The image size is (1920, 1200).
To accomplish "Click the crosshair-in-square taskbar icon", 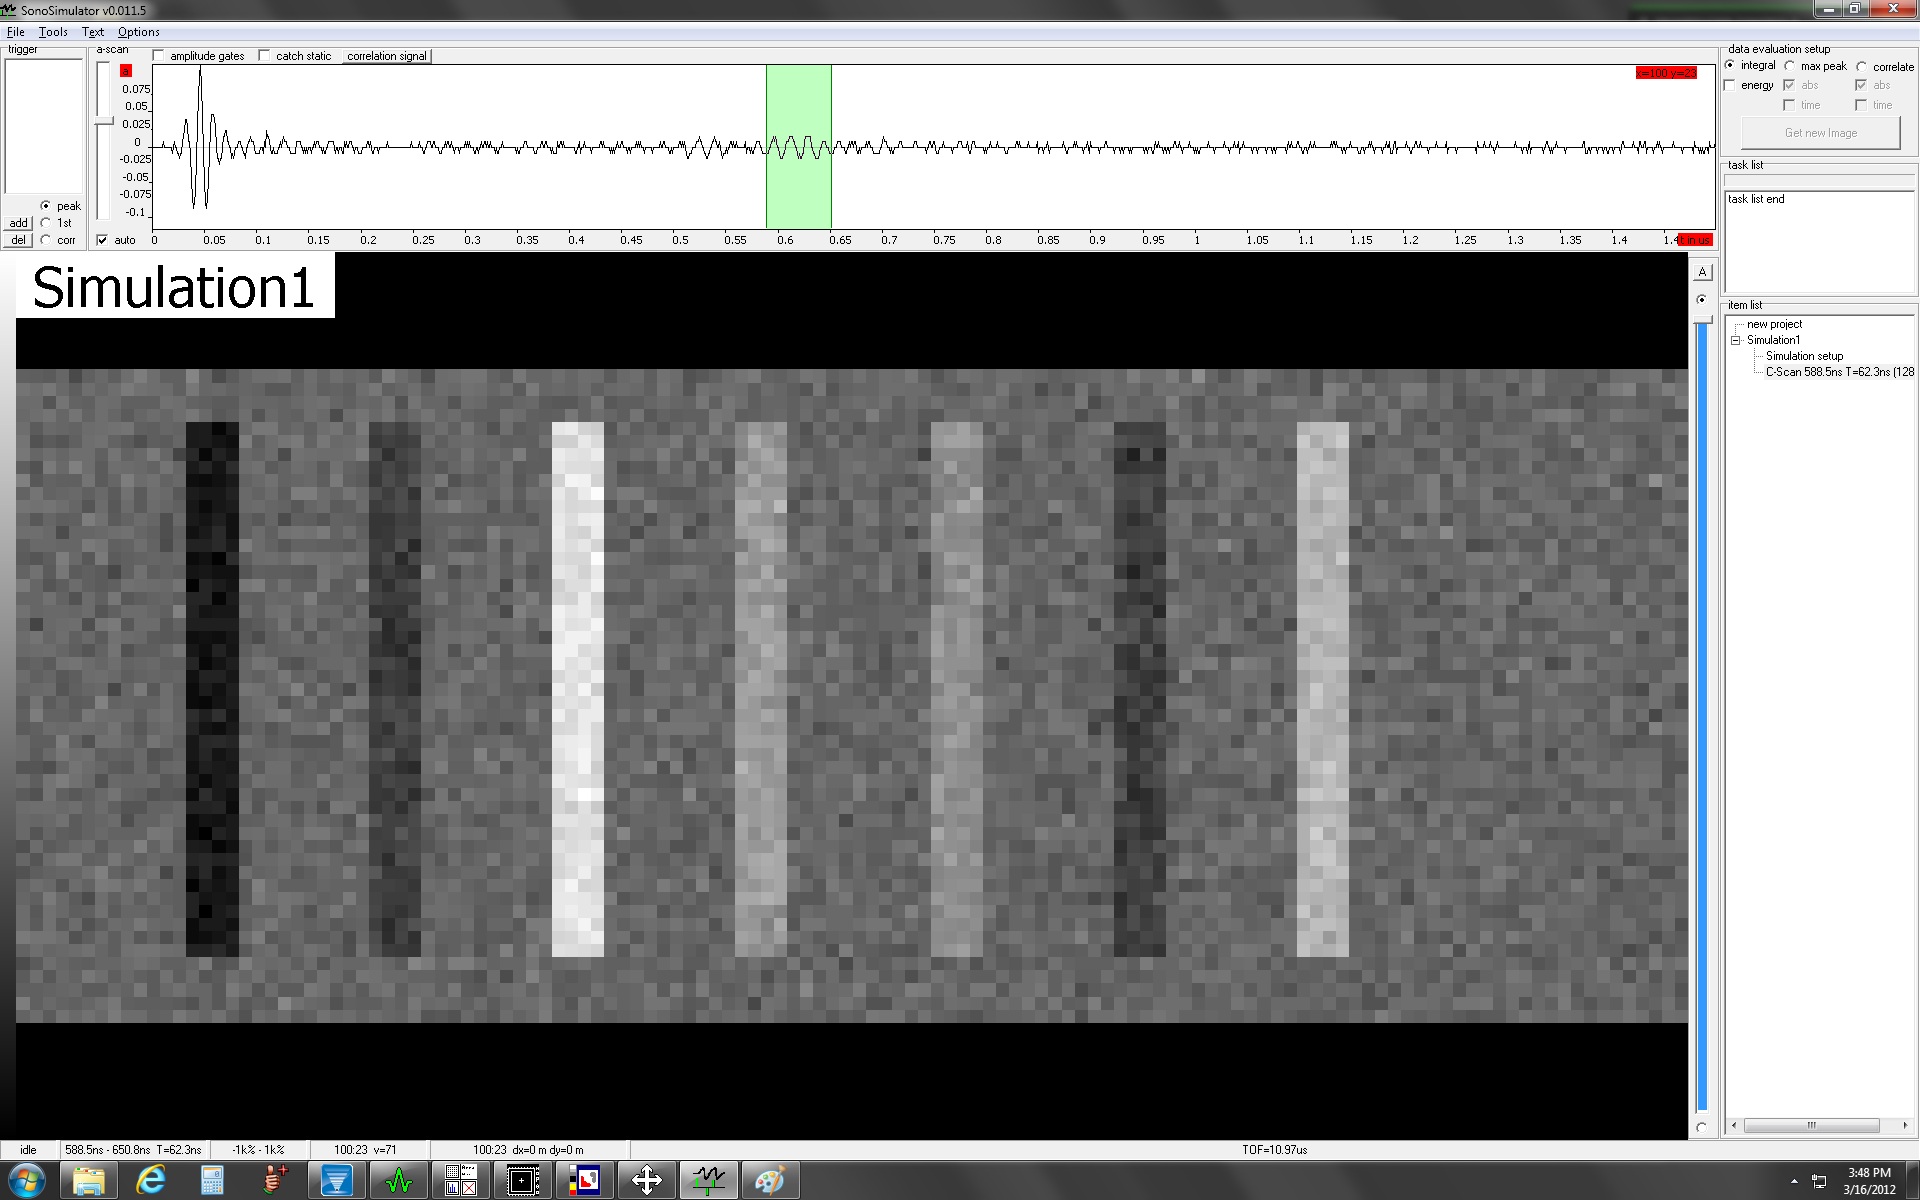I will pyautogui.click(x=522, y=1181).
